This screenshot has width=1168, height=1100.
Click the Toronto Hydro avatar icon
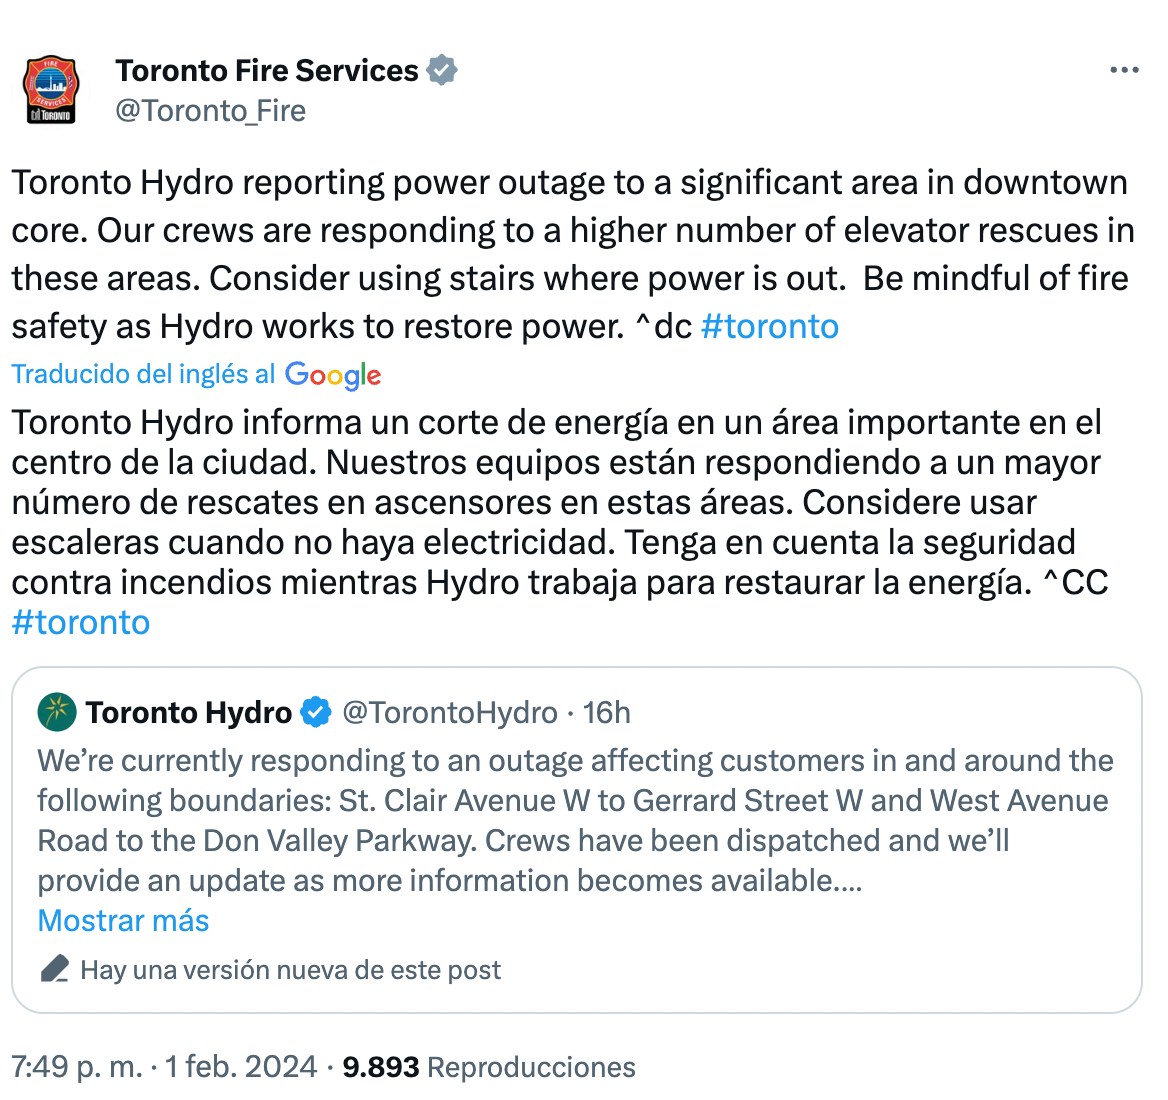tap(57, 712)
